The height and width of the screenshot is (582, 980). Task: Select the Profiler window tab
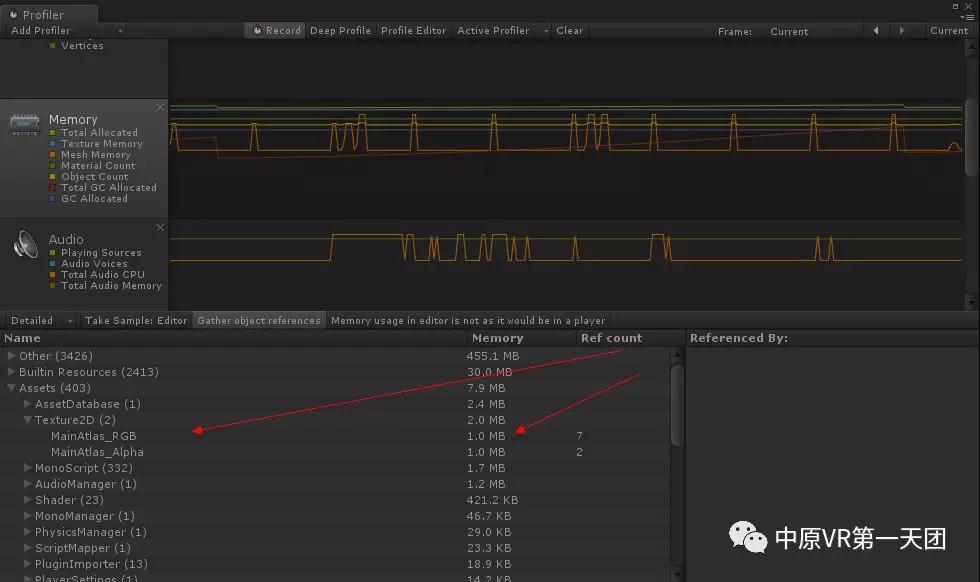coord(43,15)
